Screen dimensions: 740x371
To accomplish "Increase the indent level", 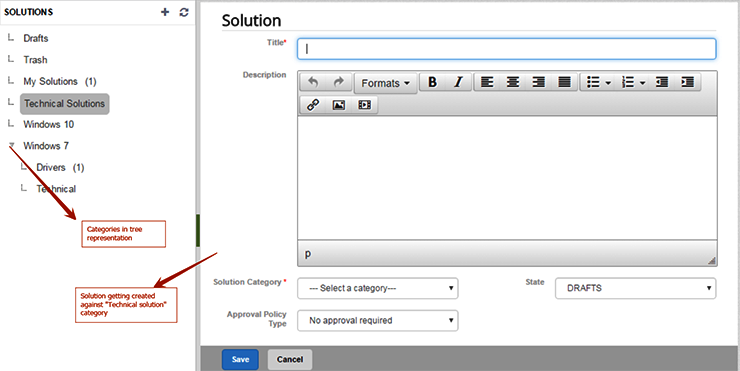I will tap(688, 82).
